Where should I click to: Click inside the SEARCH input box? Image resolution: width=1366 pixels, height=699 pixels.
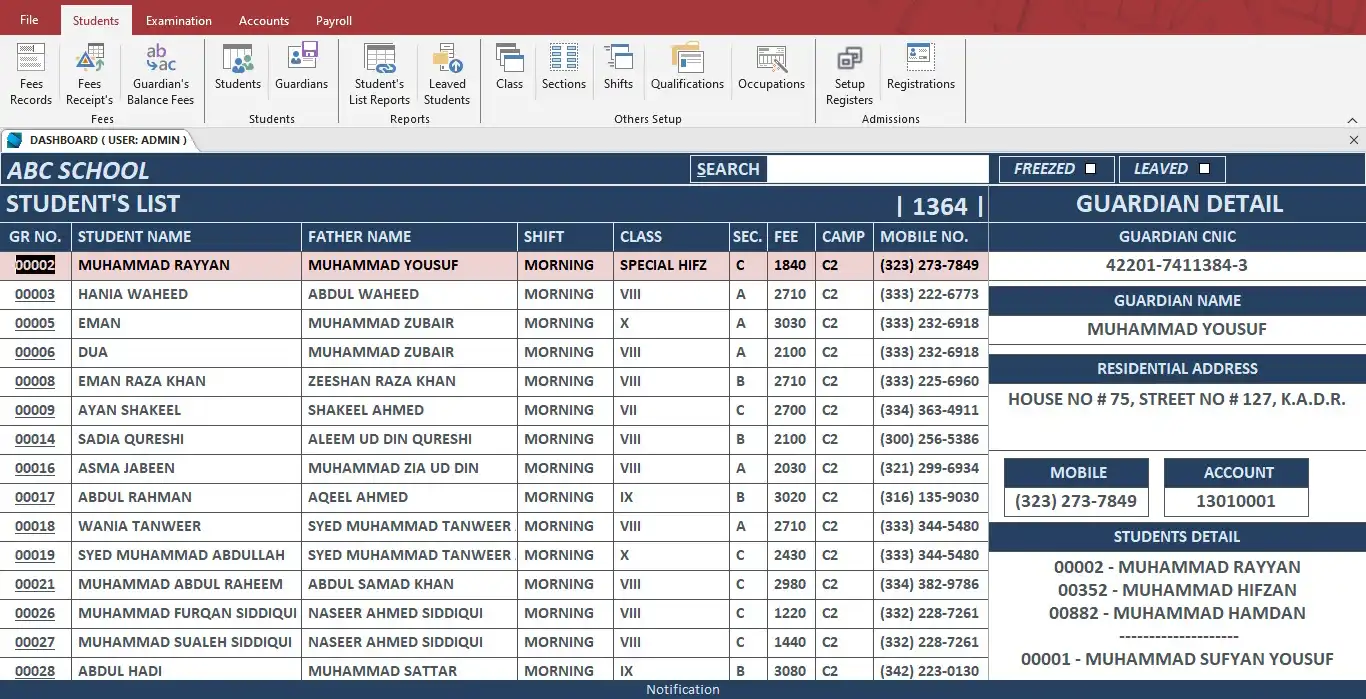tap(880, 169)
